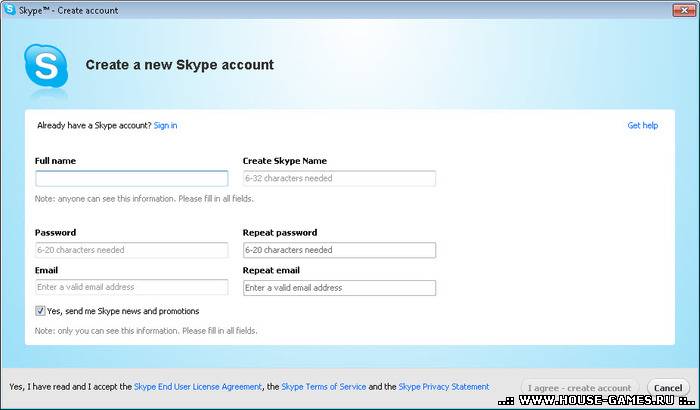The image size is (700, 410).
Task: Open the Sign in link
Action: 165,126
